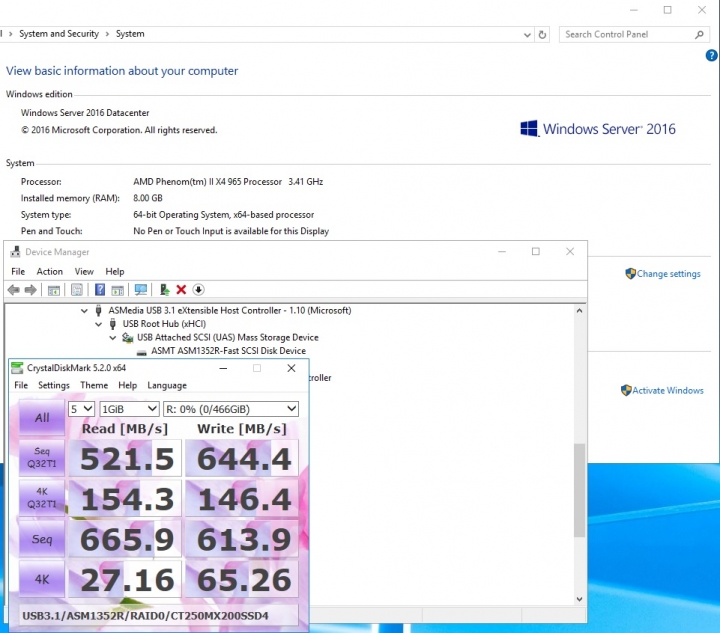Toggle Show/Hide Console Tree icon
Screen dimensions: 720x633
[54, 290]
